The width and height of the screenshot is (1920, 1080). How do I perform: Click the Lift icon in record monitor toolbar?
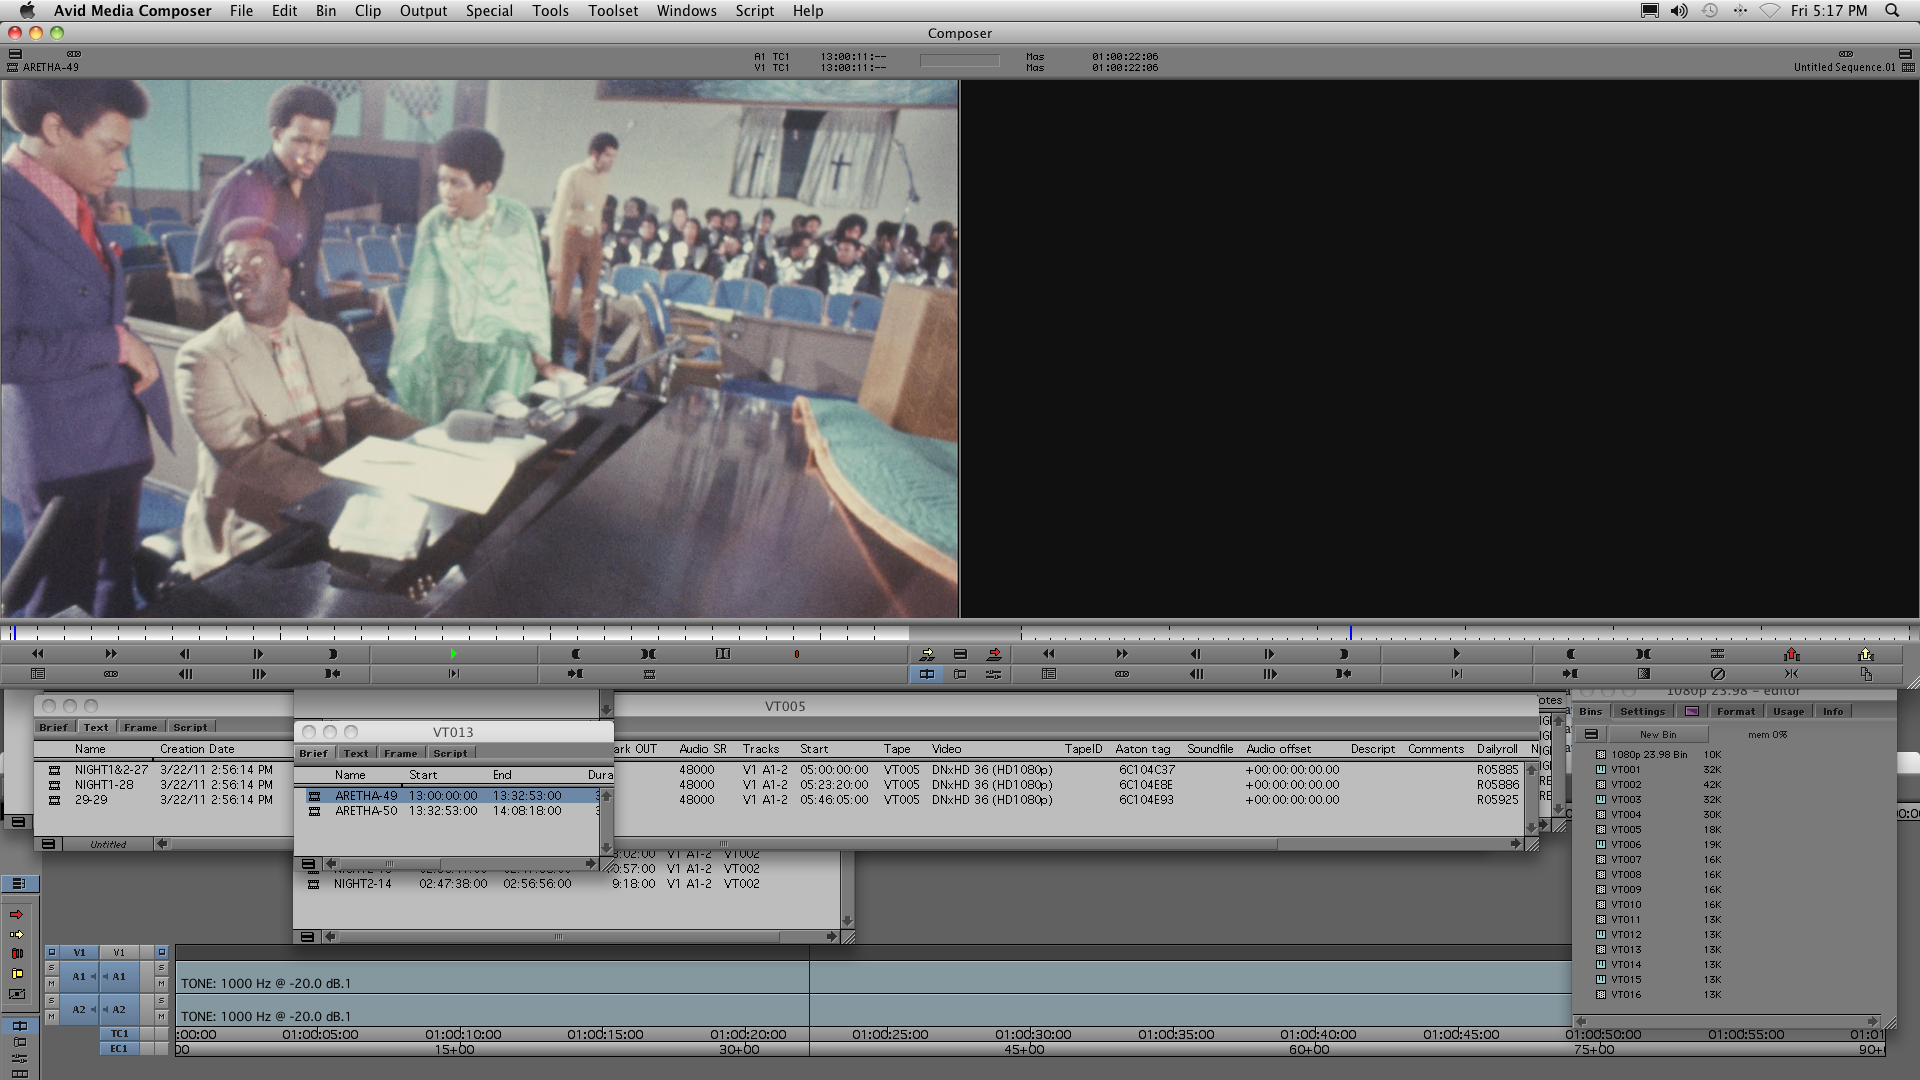click(x=1791, y=654)
